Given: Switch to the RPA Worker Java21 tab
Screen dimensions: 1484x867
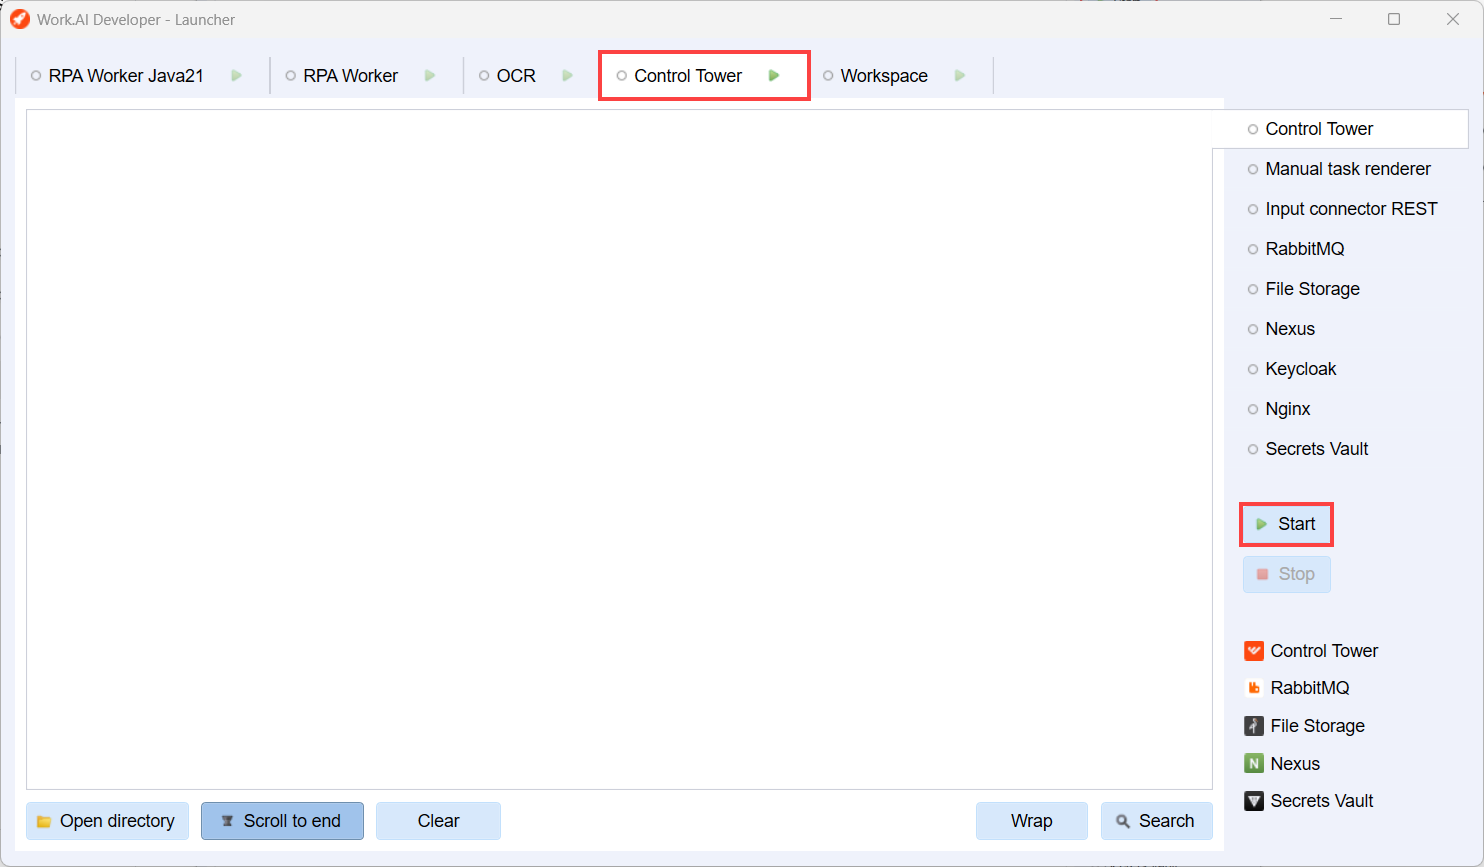Looking at the screenshot, I should point(126,76).
